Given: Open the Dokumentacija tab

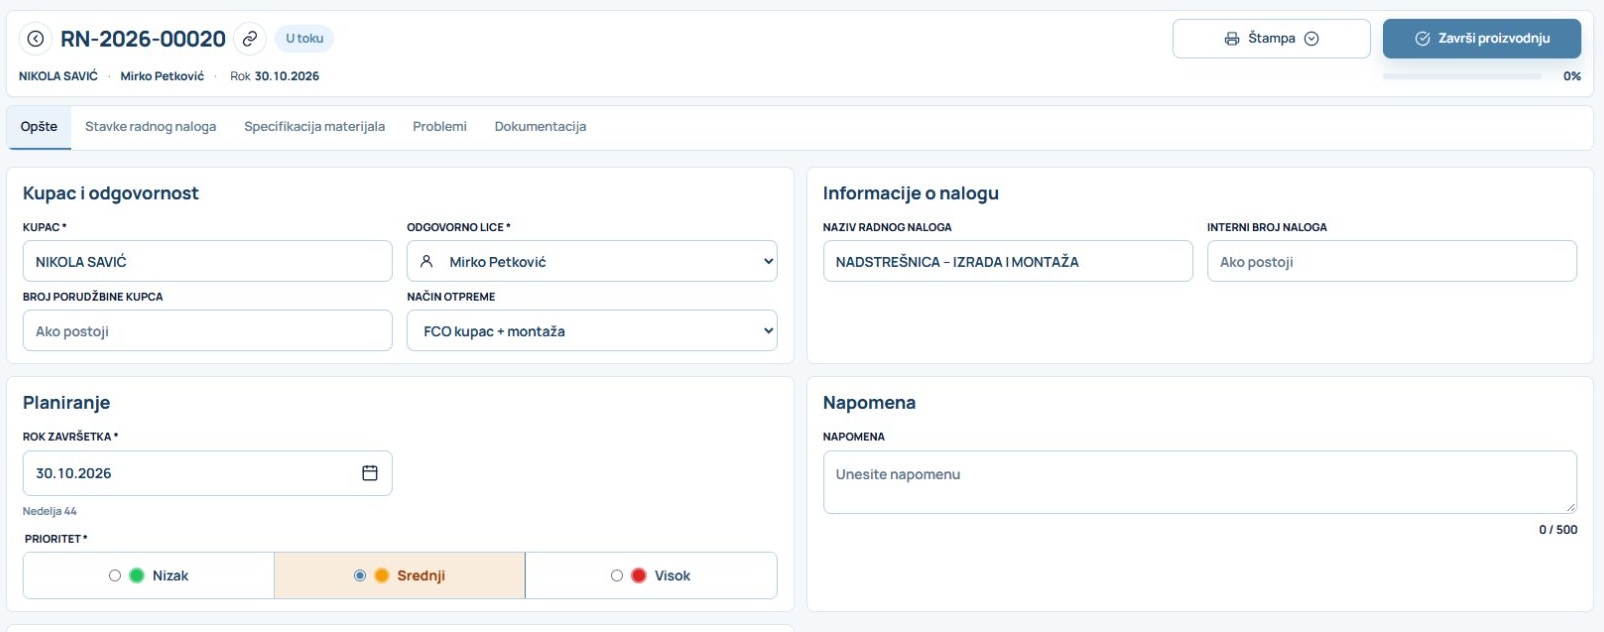Looking at the screenshot, I should (540, 127).
